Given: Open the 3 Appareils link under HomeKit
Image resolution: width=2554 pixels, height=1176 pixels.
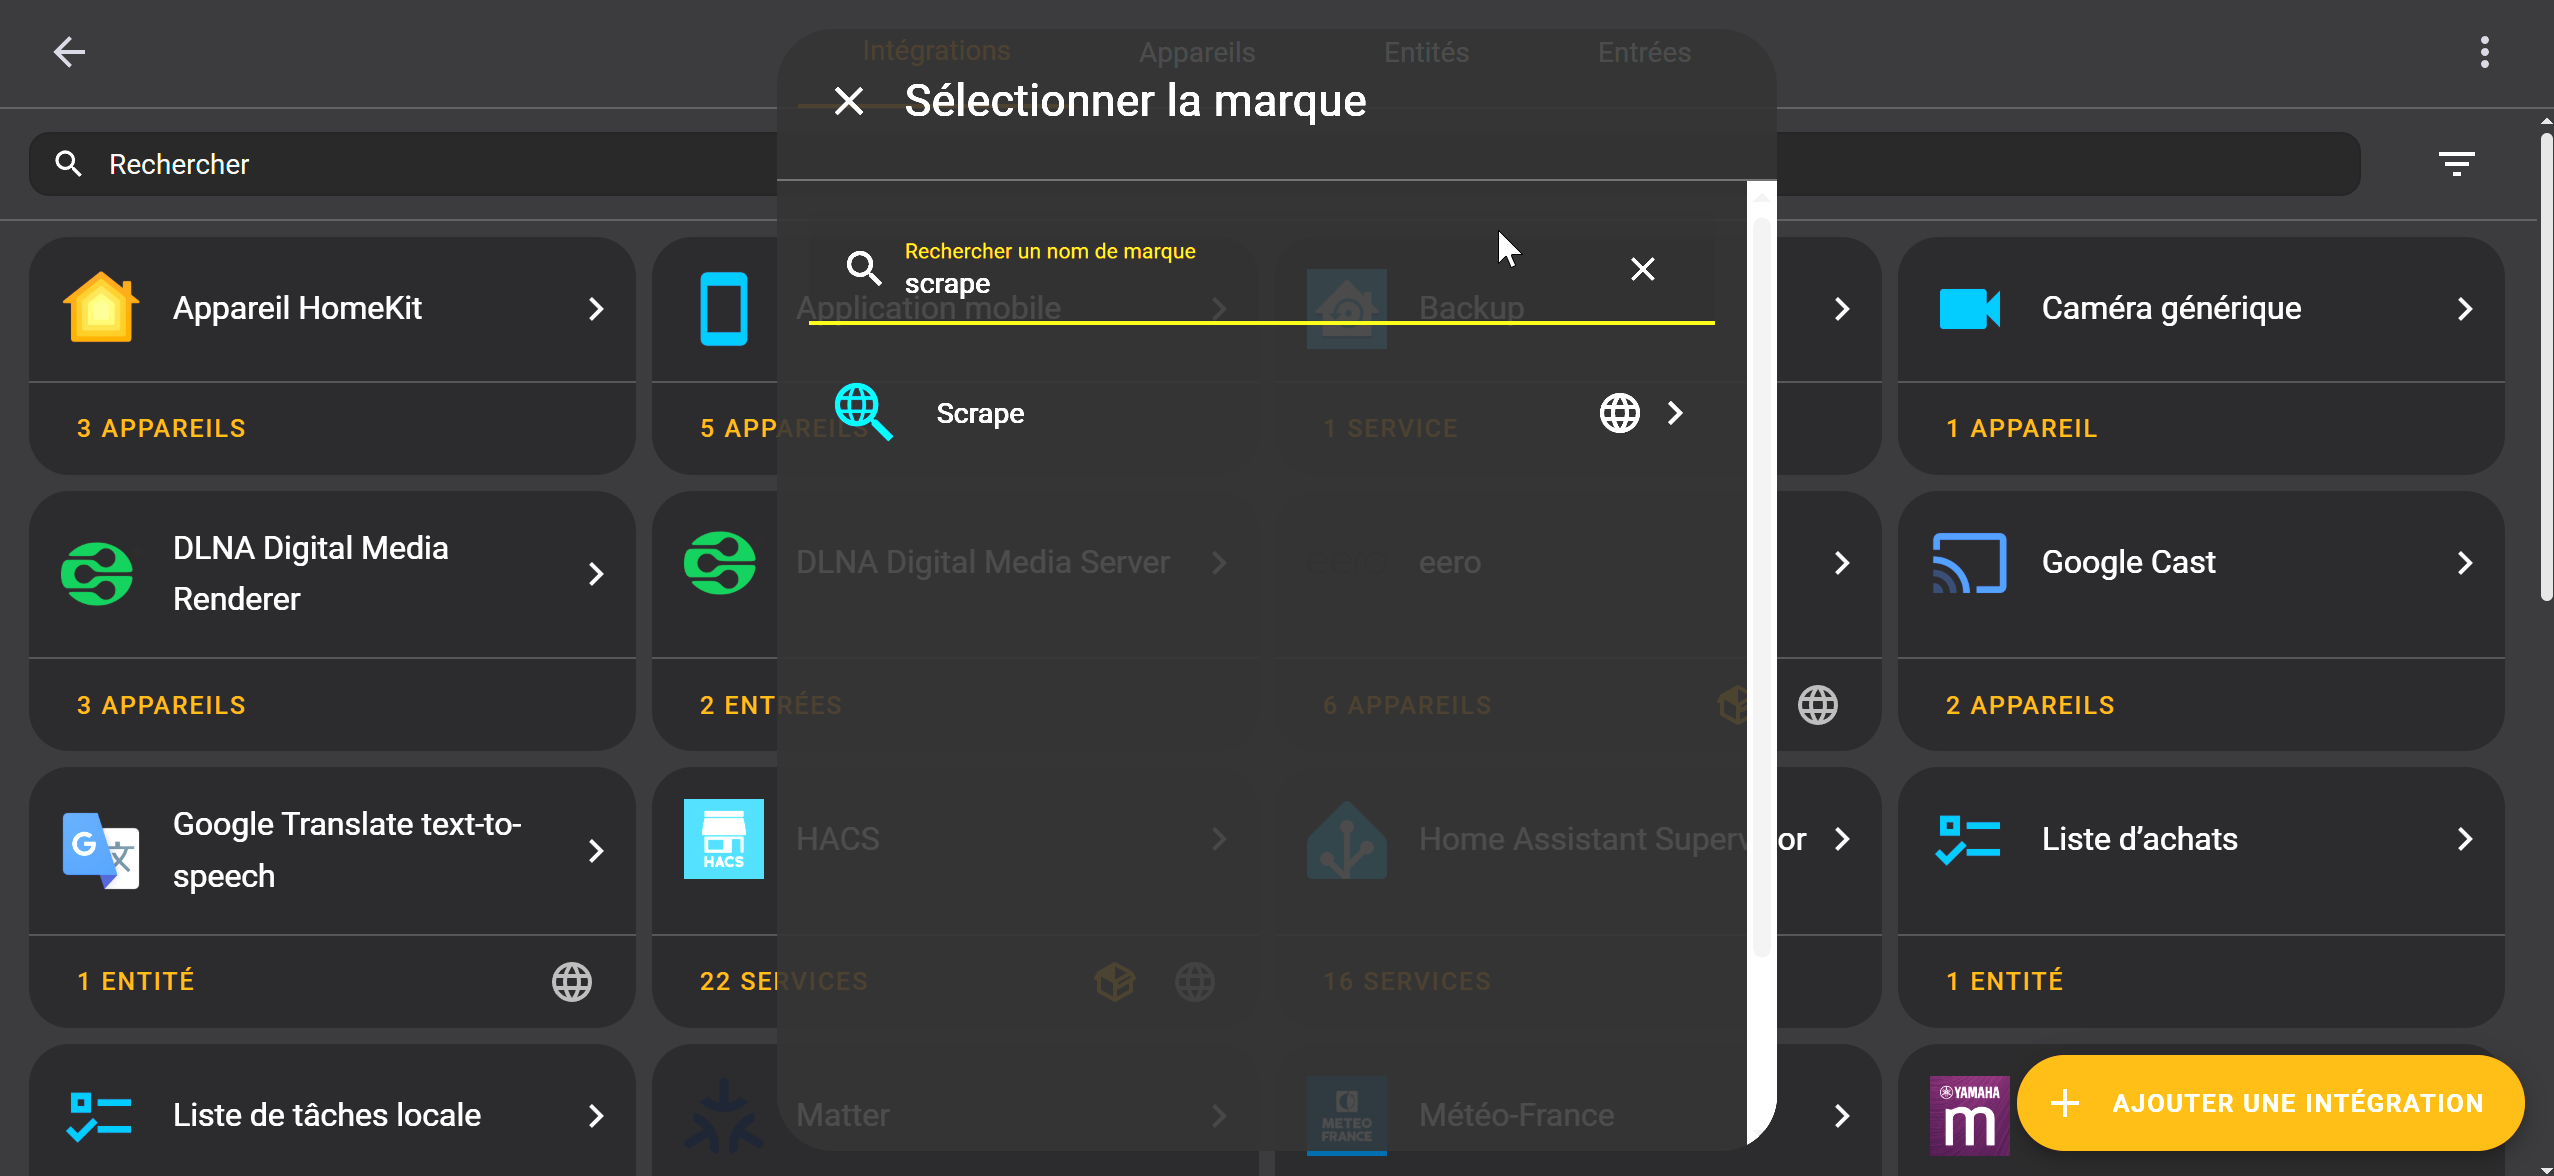Looking at the screenshot, I should point(161,428).
